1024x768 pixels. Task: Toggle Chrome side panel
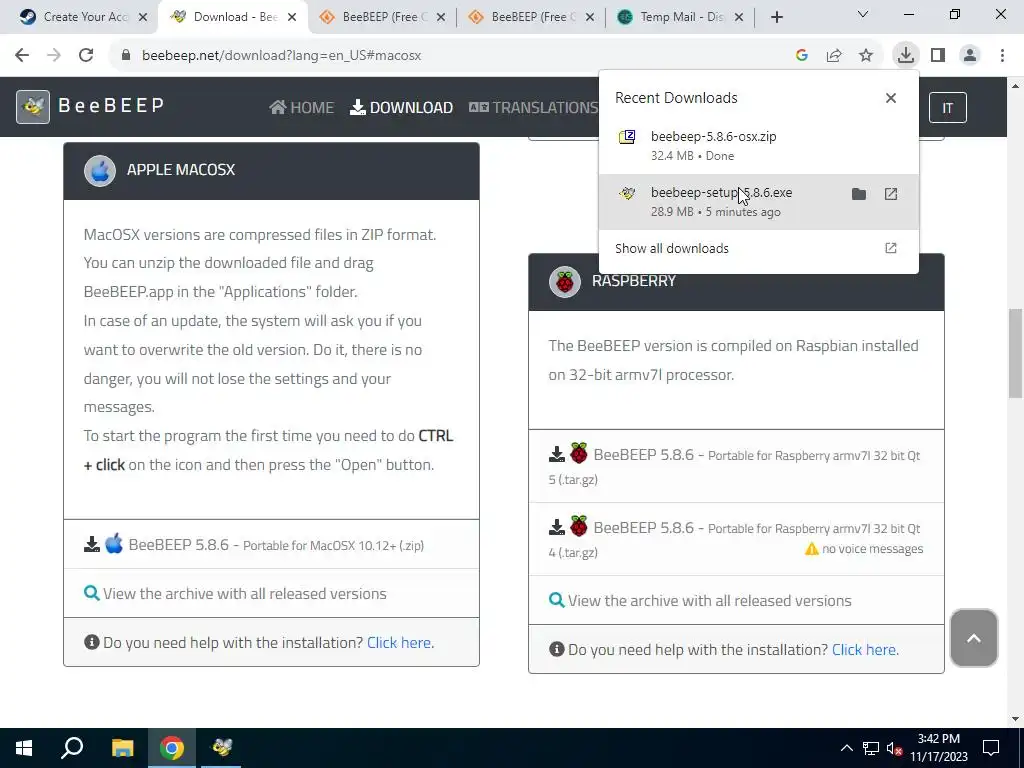click(x=938, y=55)
